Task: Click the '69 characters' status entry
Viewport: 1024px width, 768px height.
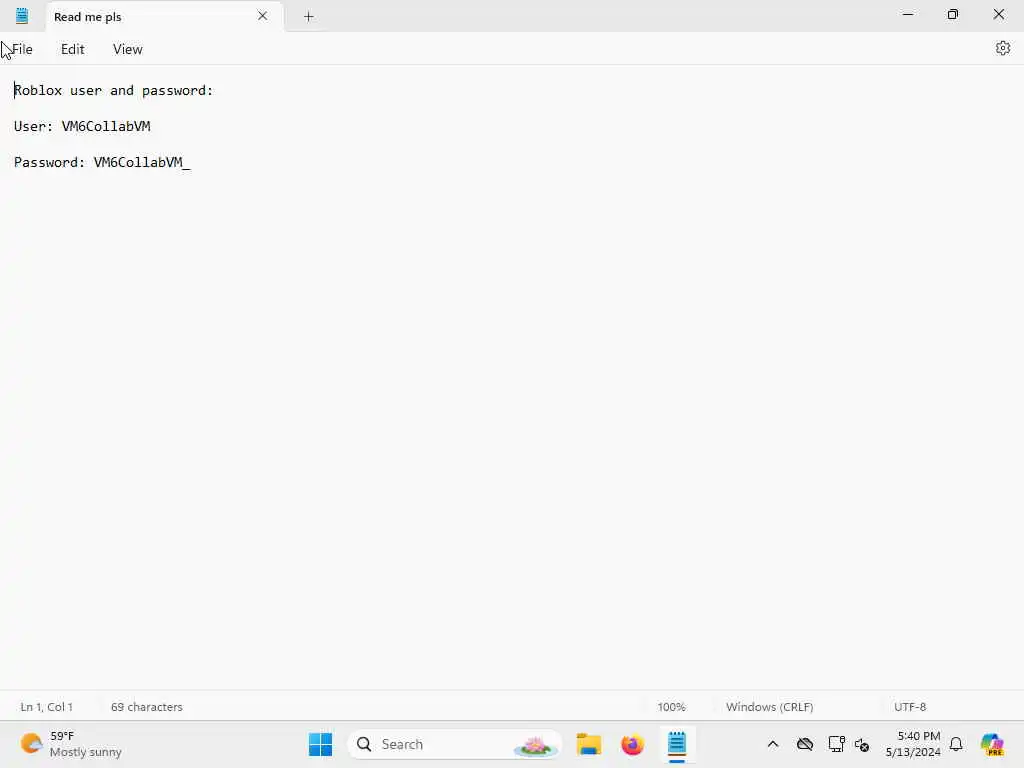Action: (147, 707)
